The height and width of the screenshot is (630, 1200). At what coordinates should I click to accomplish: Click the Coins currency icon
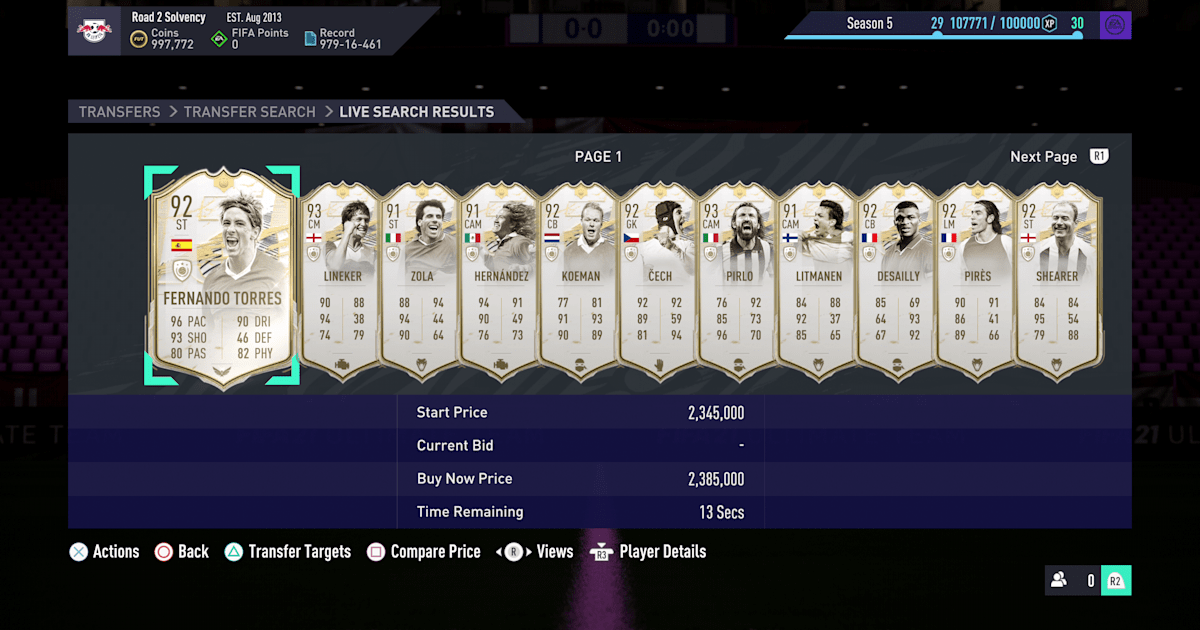pyautogui.click(x=139, y=39)
